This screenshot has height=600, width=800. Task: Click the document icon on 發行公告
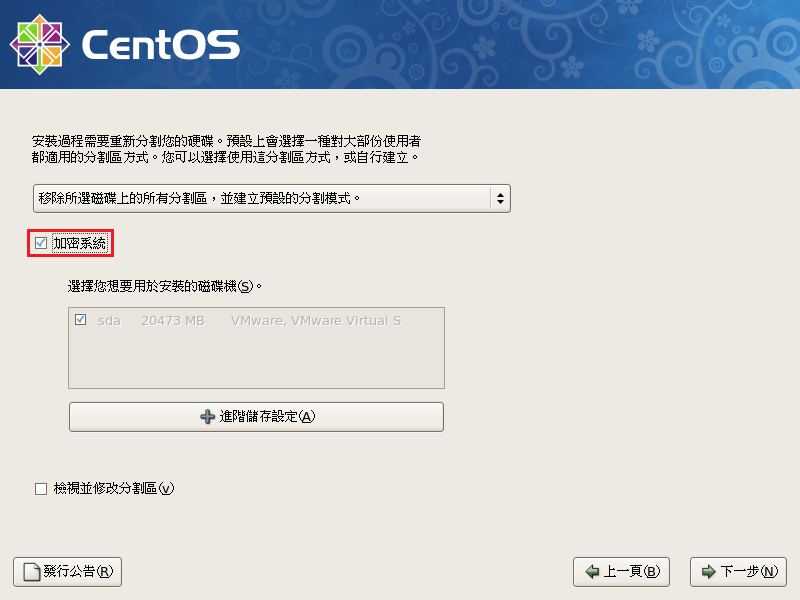[x=31, y=572]
